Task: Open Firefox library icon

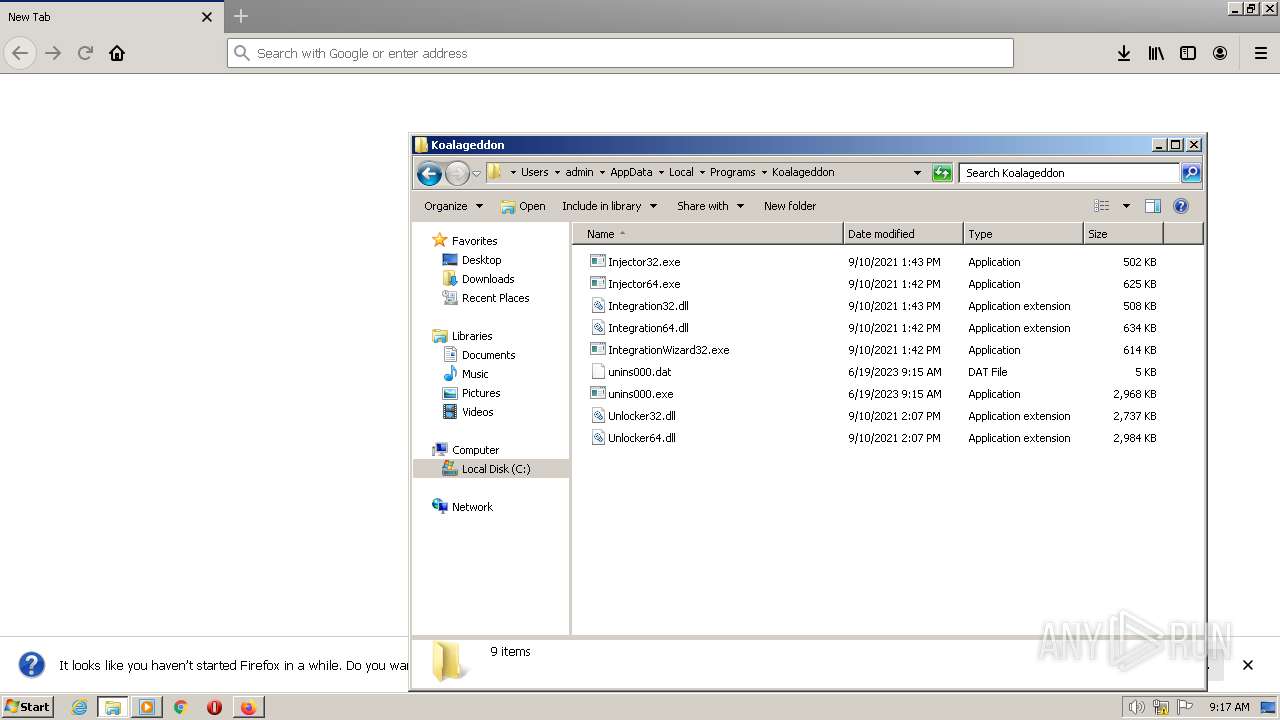Action: pyautogui.click(x=1156, y=53)
